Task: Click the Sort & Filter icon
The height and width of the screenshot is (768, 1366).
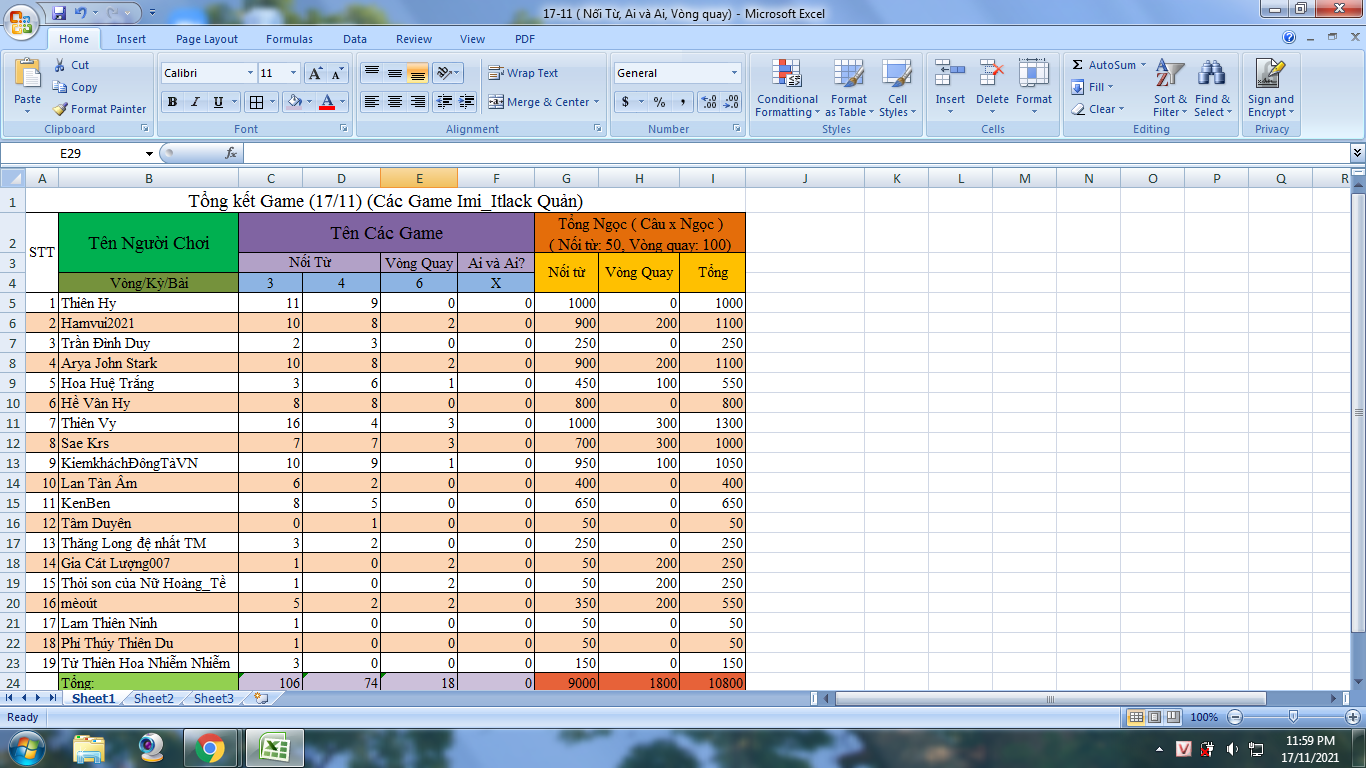Action: [1169, 75]
